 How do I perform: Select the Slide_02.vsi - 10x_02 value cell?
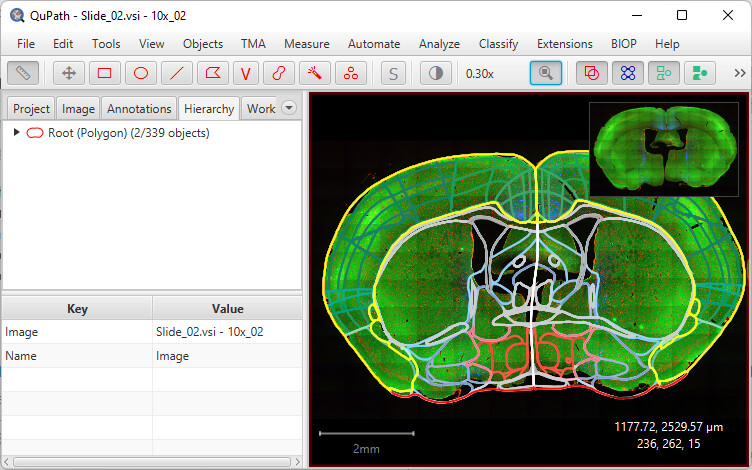point(227,332)
